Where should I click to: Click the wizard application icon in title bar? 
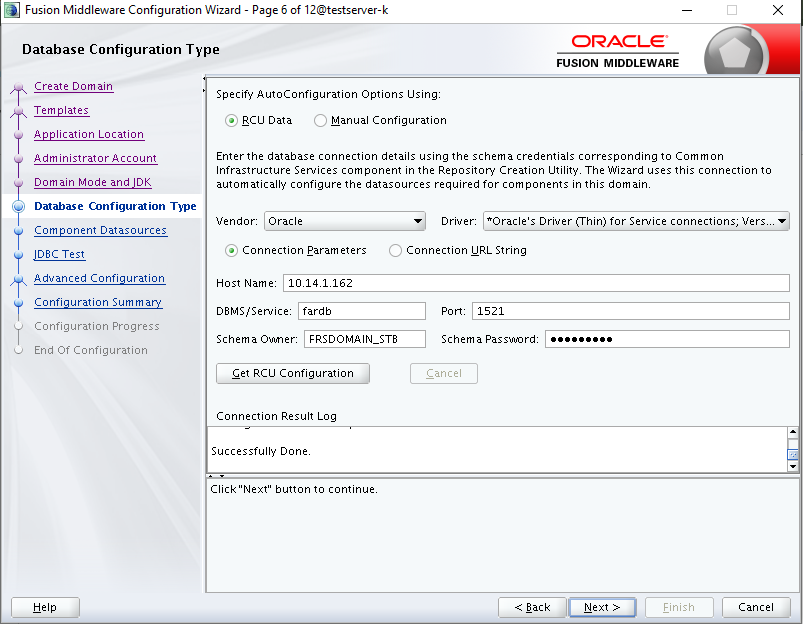coord(11,10)
